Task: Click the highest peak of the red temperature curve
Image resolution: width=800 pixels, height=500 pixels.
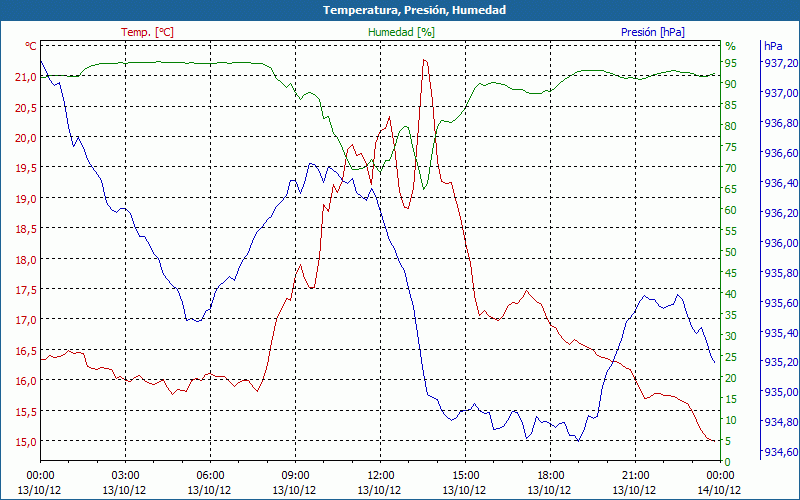Action: pos(424,60)
